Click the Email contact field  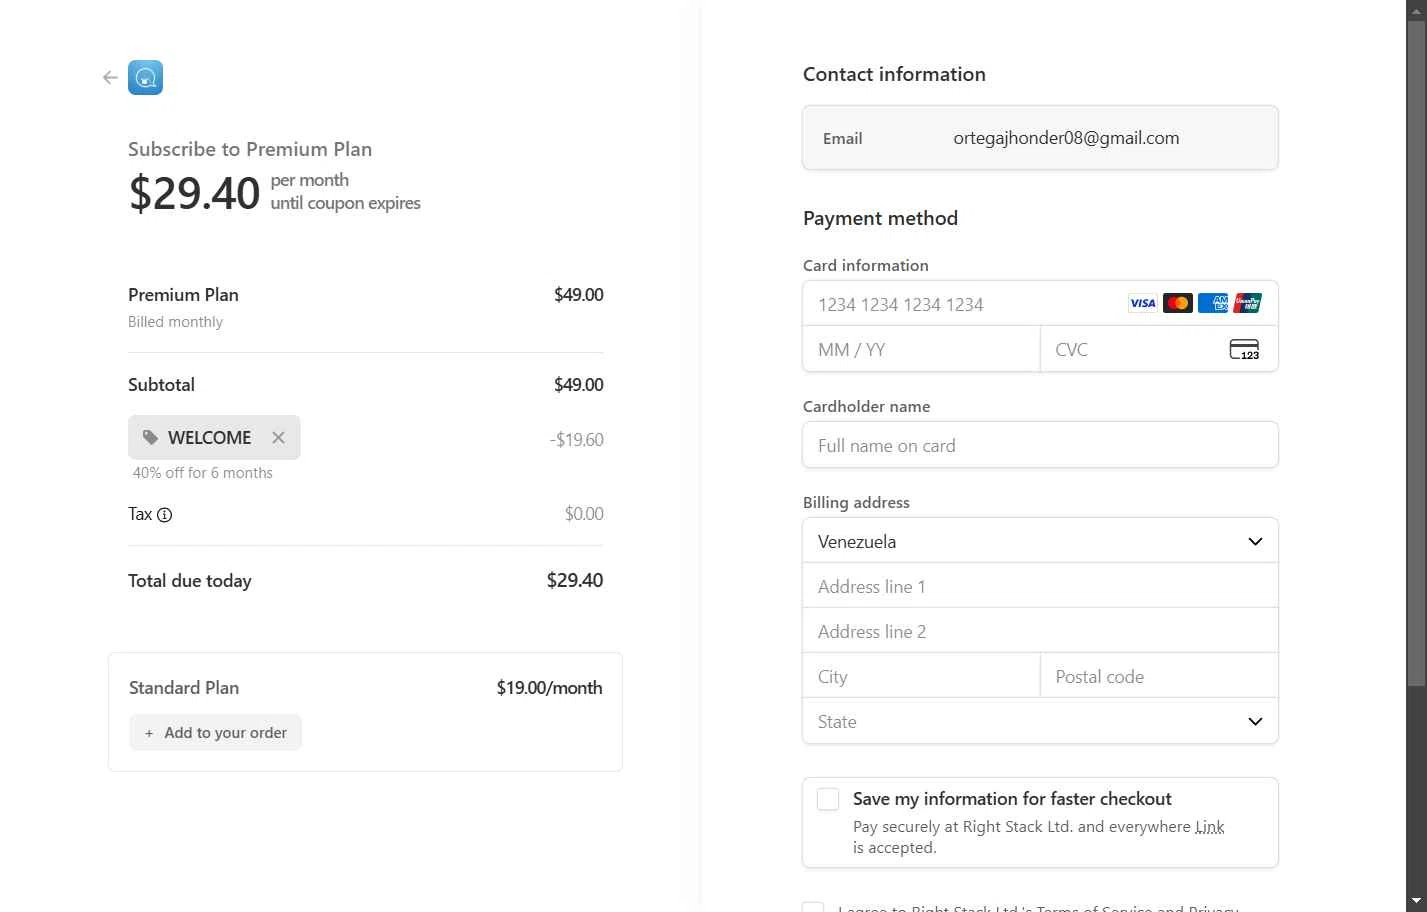[x=1040, y=138]
